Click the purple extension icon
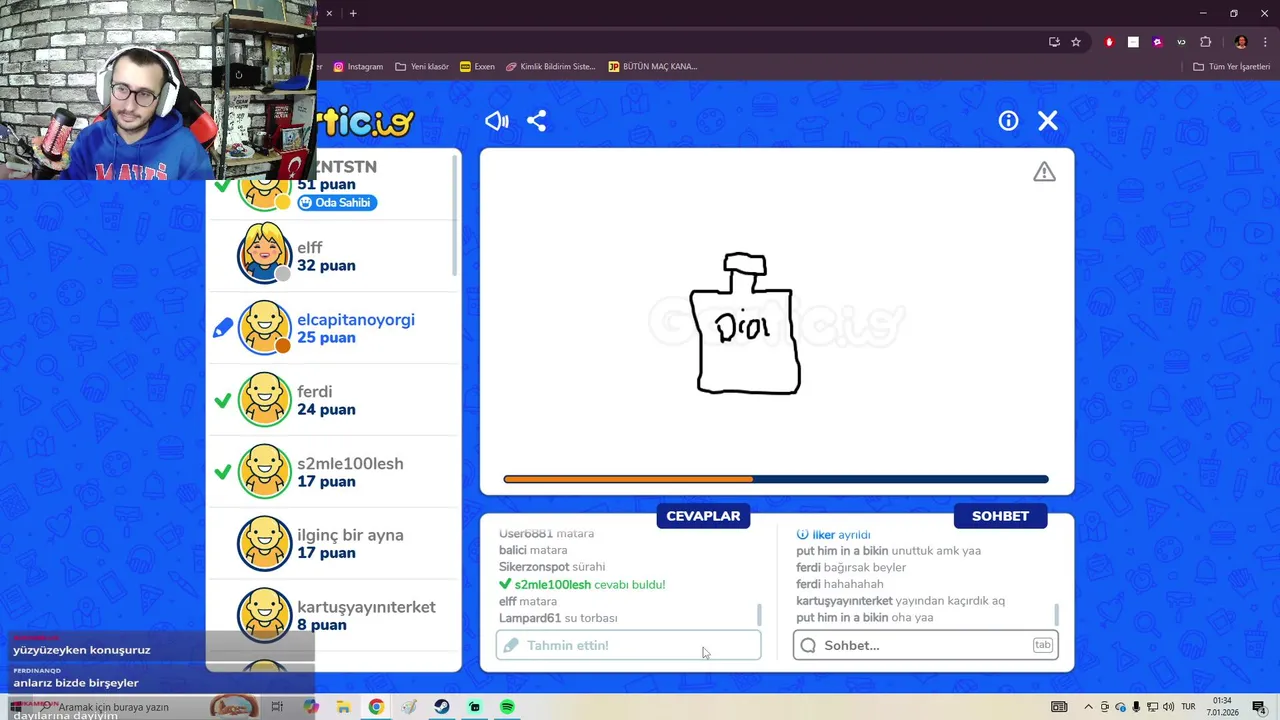The height and width of the screenshot is (720, 1280). tap(1157, 42)
